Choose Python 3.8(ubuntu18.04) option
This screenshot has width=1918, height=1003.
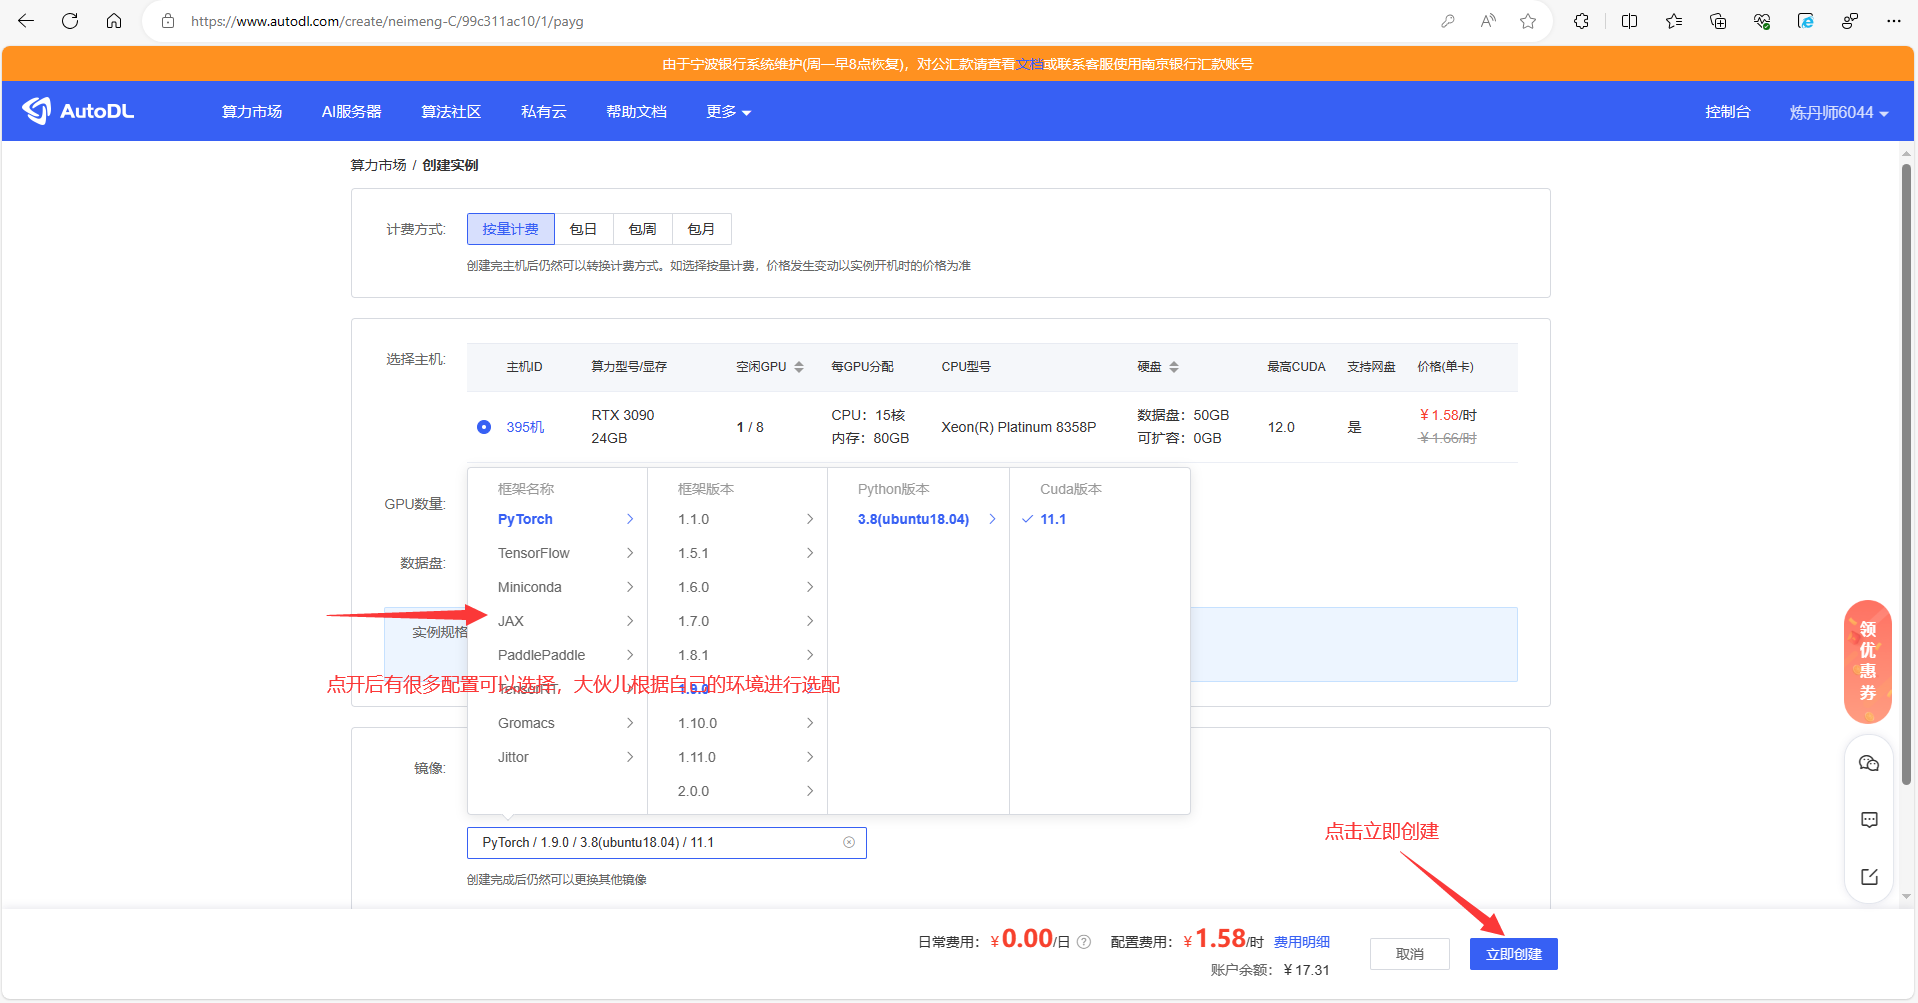(x=918, y=519)
